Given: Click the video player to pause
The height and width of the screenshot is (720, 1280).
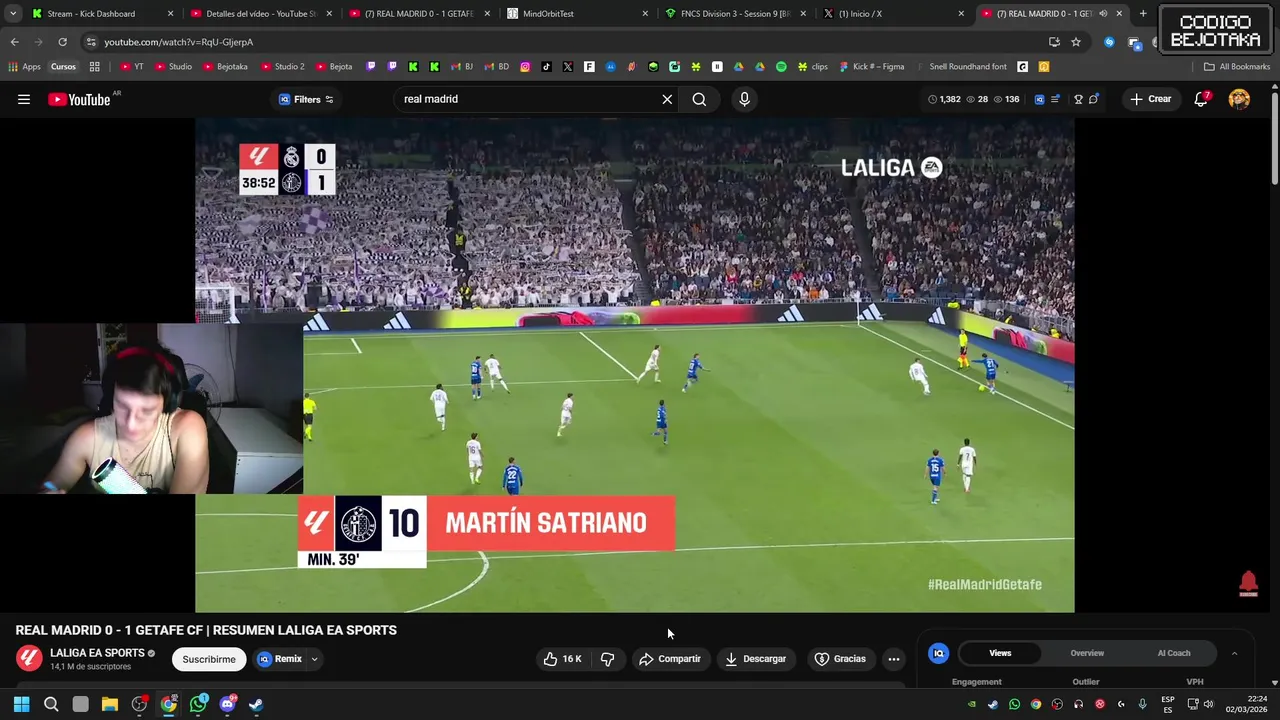Looking at the screenshot, I should [x=635, y=365].
